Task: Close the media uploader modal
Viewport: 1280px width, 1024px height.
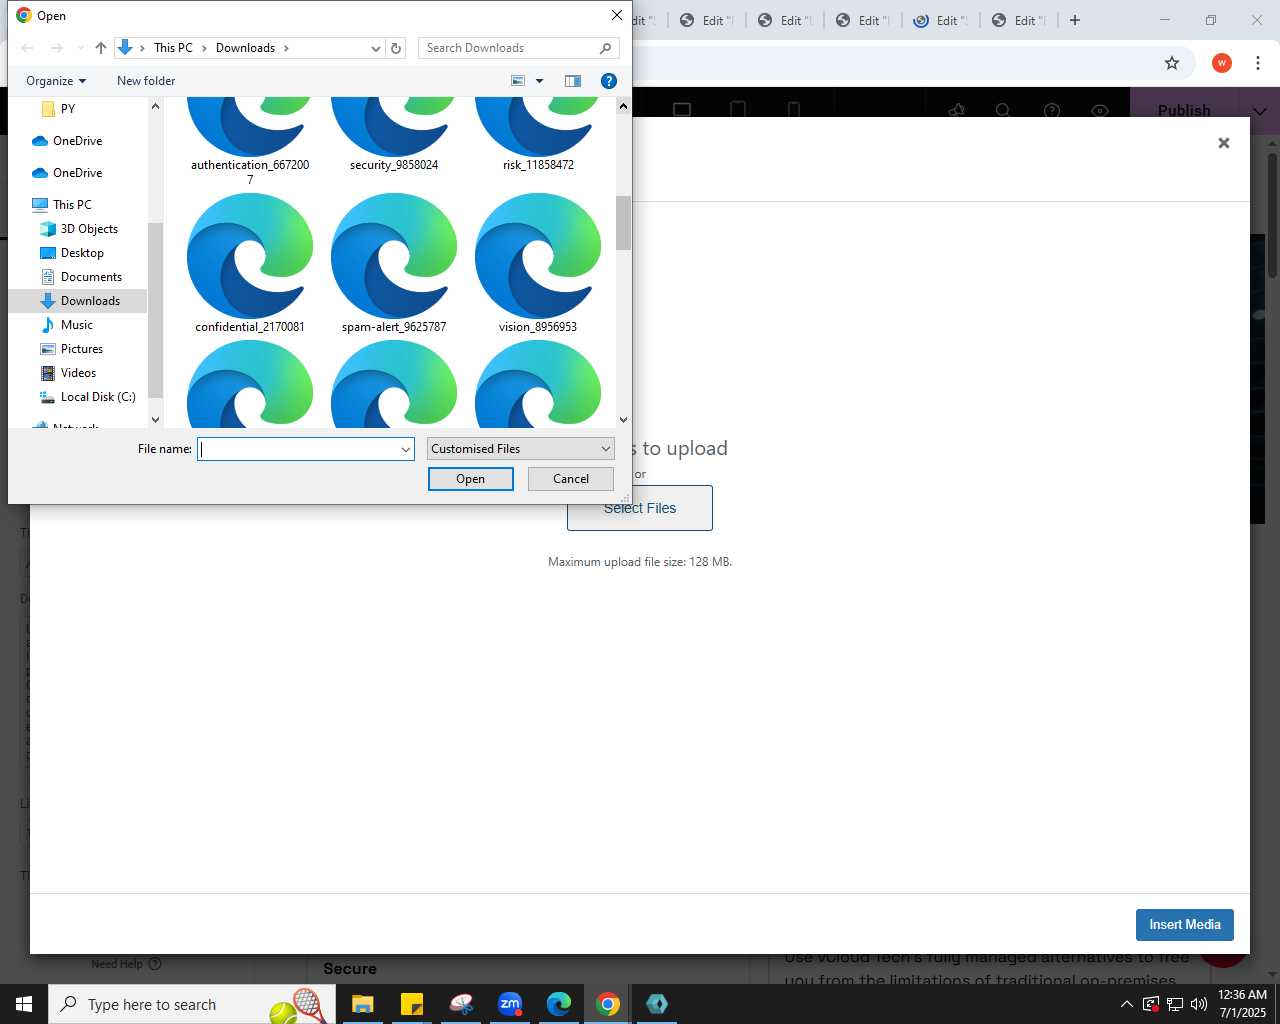Action: click(x=1223, y=143)
